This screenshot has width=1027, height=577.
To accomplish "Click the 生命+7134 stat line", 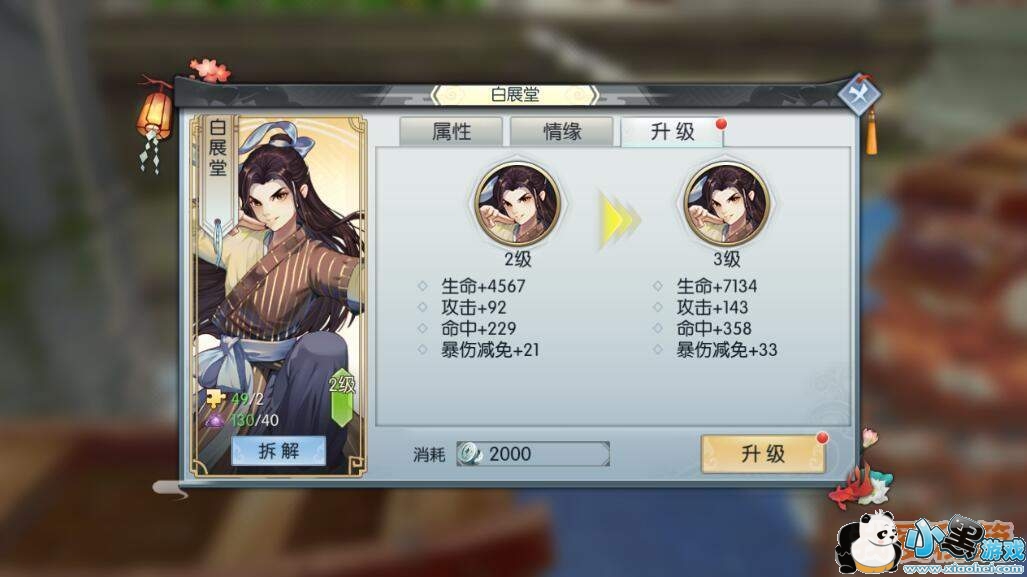I will (x=717, y=286).
